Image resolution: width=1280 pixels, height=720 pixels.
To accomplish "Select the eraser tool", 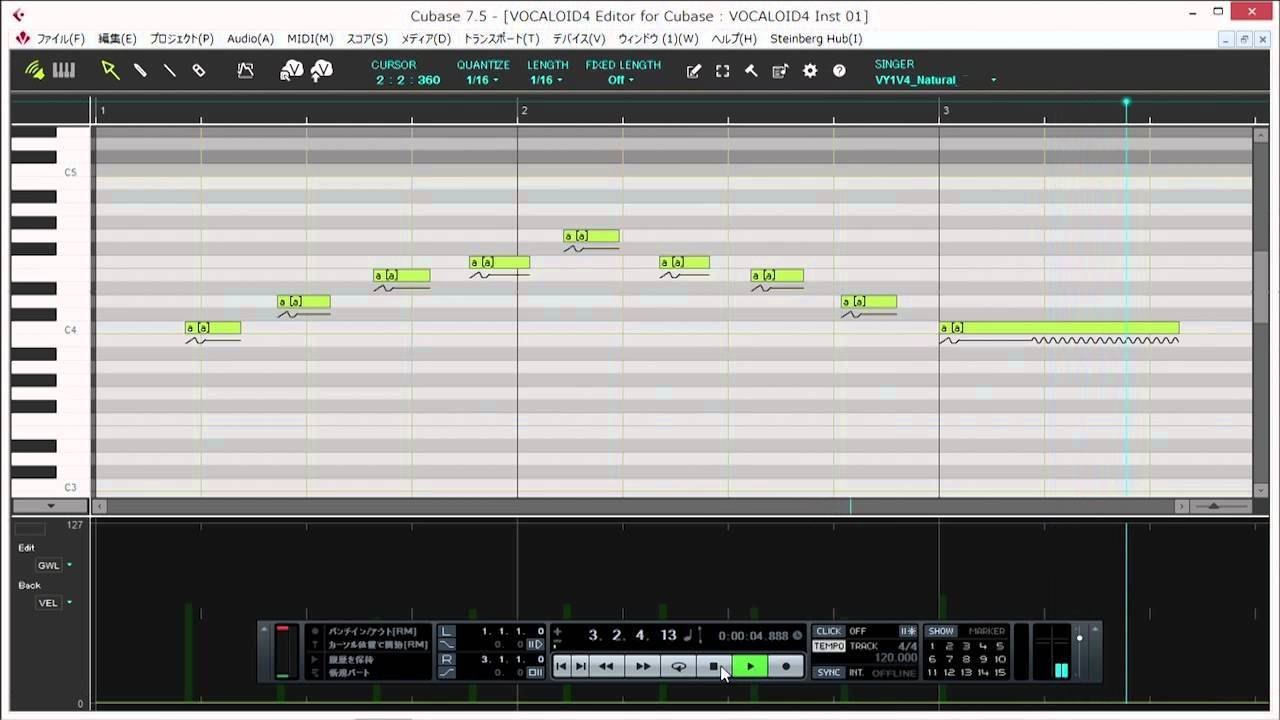I will pyautogui.click(x=198, y=71).
